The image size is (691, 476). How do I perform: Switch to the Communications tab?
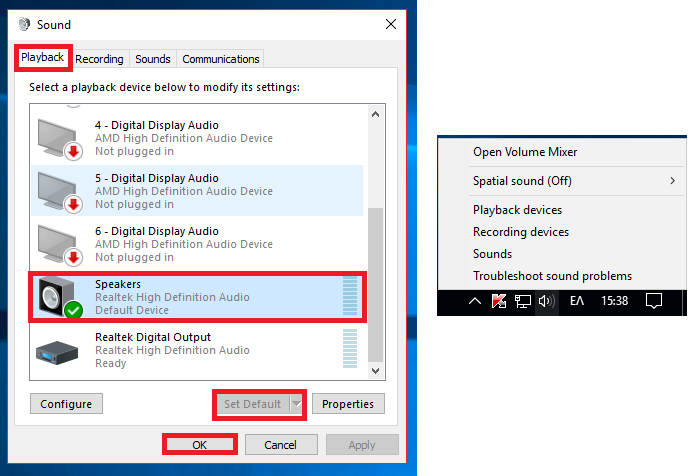tap(221, 59)
